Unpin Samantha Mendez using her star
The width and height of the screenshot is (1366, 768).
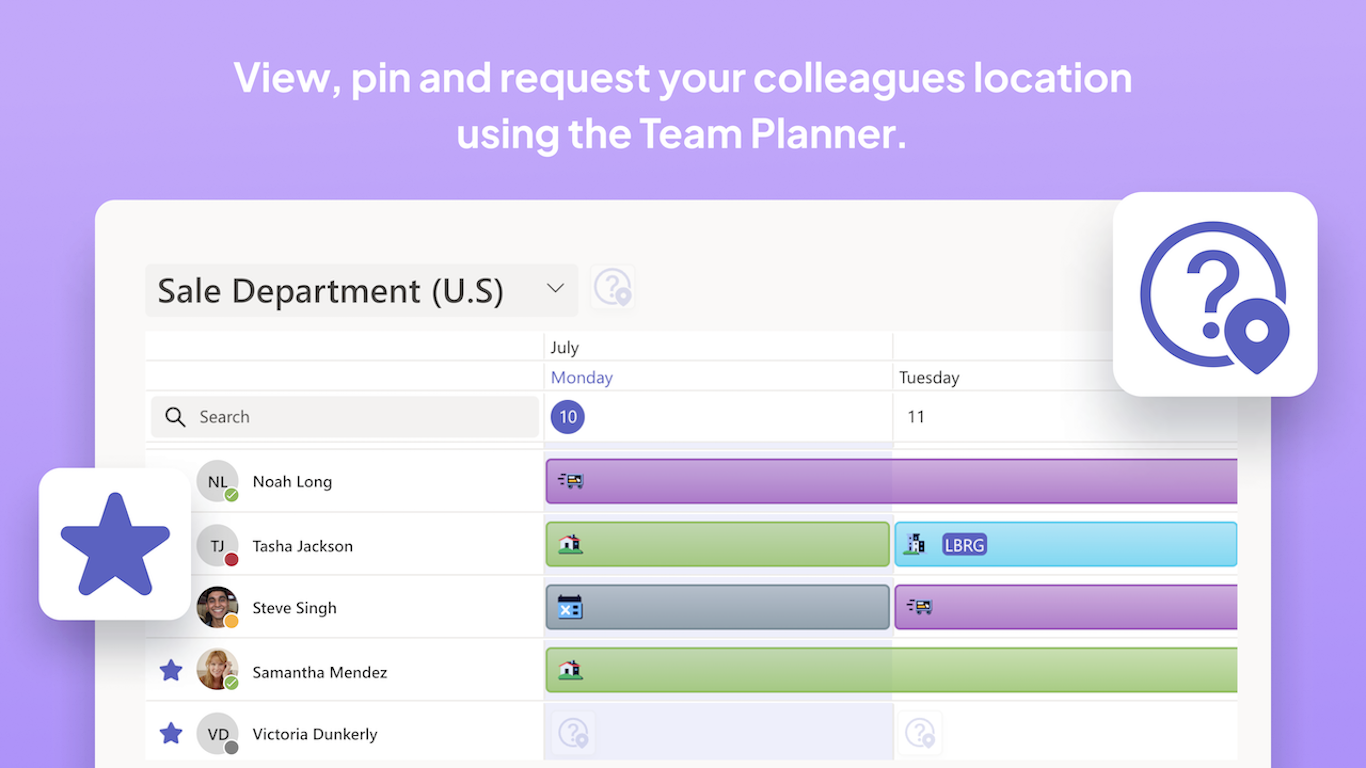(171, 670)
